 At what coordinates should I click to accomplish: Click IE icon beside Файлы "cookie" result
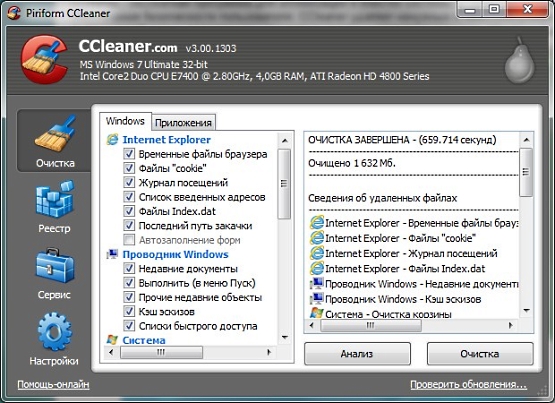317,238
